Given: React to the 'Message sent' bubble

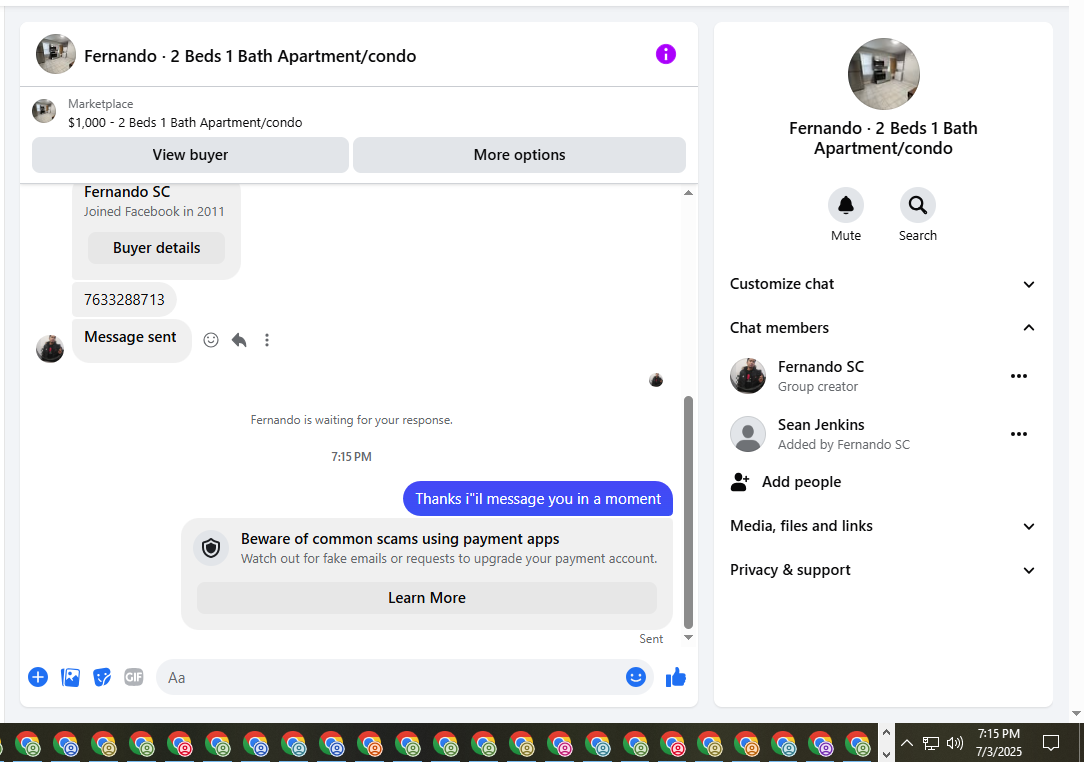Looking at the screenshot, I should (x=211, y=340).
